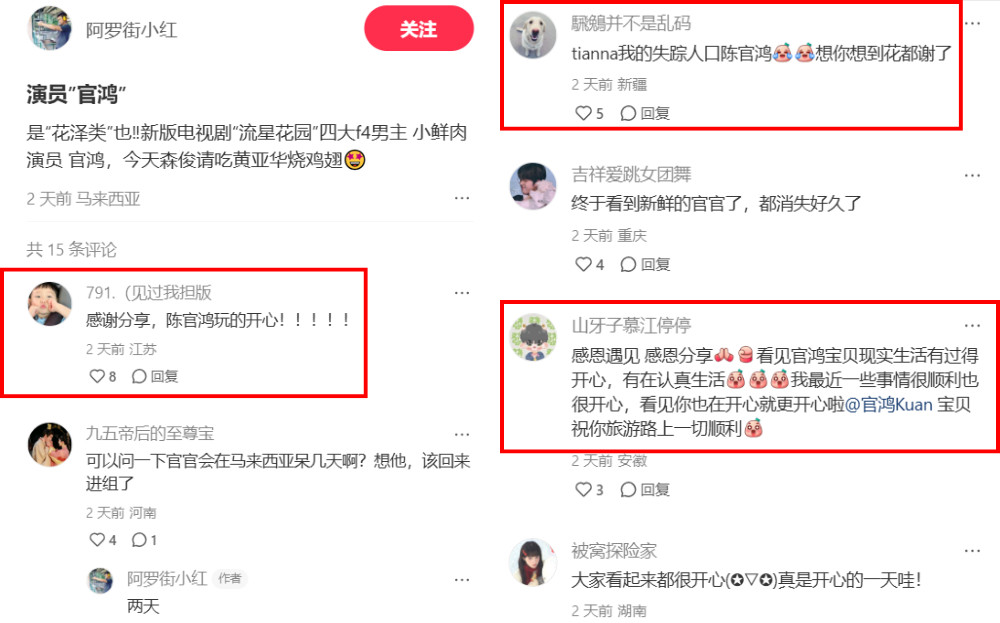Open 阿罗街小红 author profile avatar at top
The width and height of the screenshot is (1000, 623).
click(50, 29)
